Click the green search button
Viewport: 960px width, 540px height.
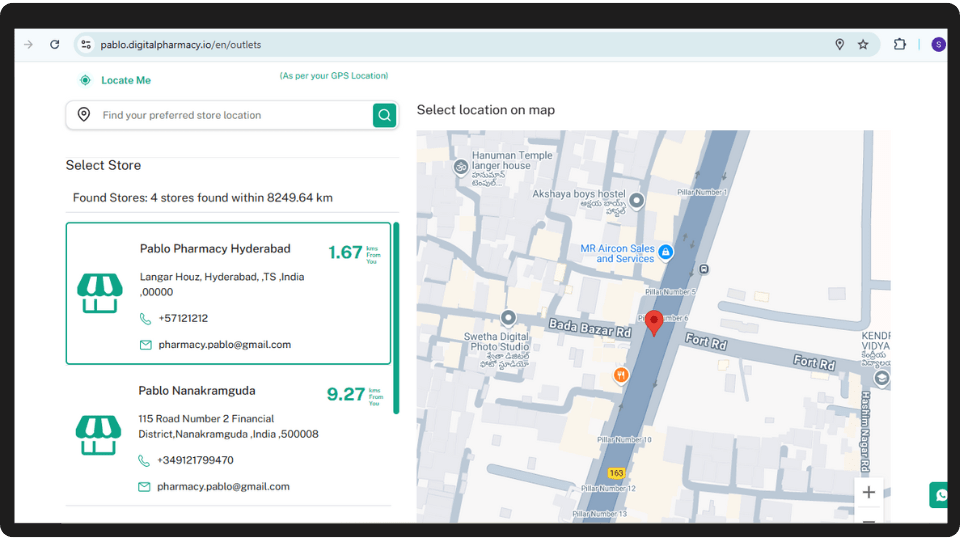point(384,115)
